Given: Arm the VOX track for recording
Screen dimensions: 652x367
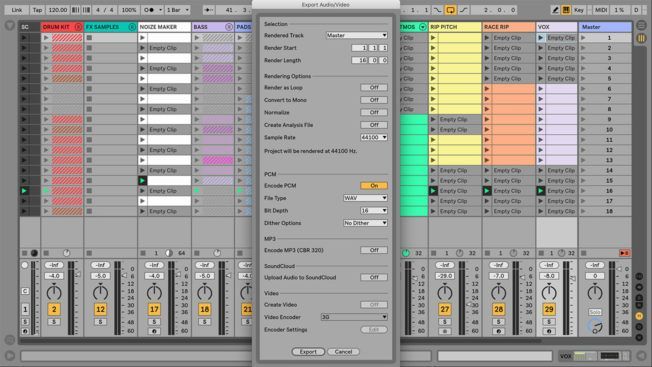Looking at the screenshot, I should 549,331.
